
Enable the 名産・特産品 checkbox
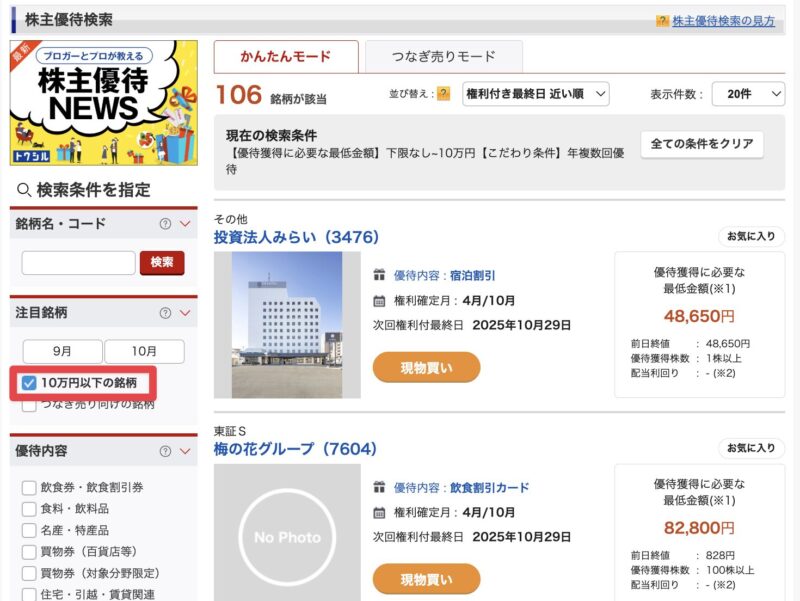[x=29, y=530]
